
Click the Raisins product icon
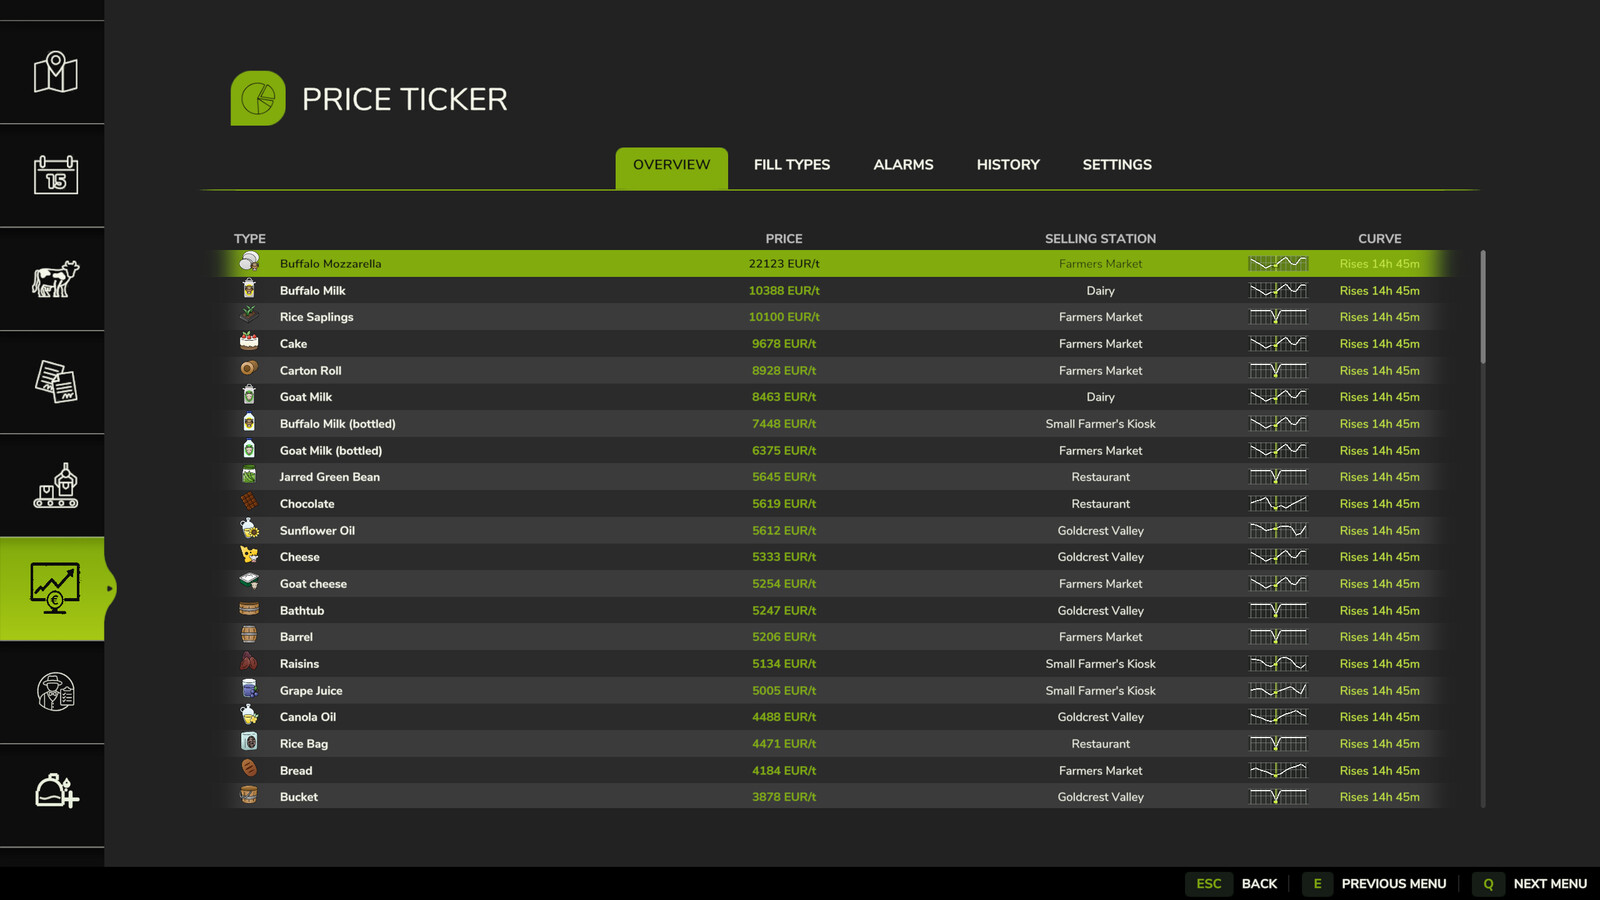[249, 662]
